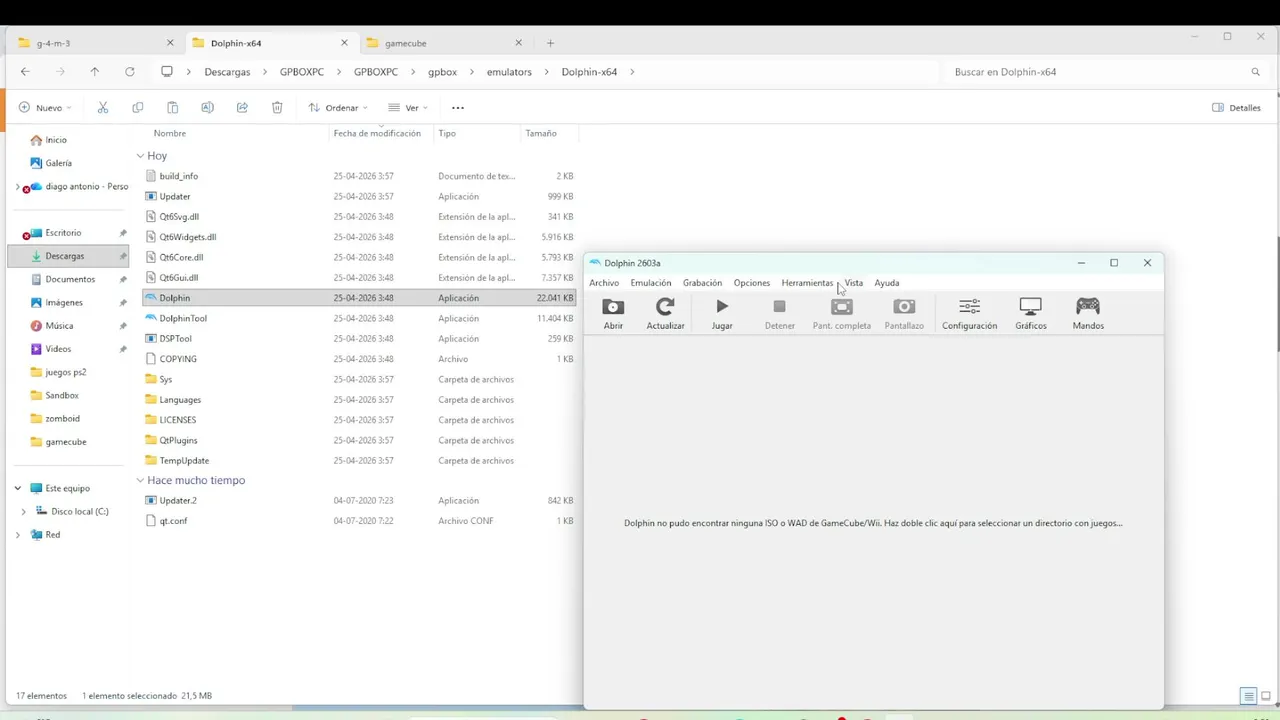Open the Ver view dropdown
This screenshot has height=720, width=1280.
click(x=408, y=108)
